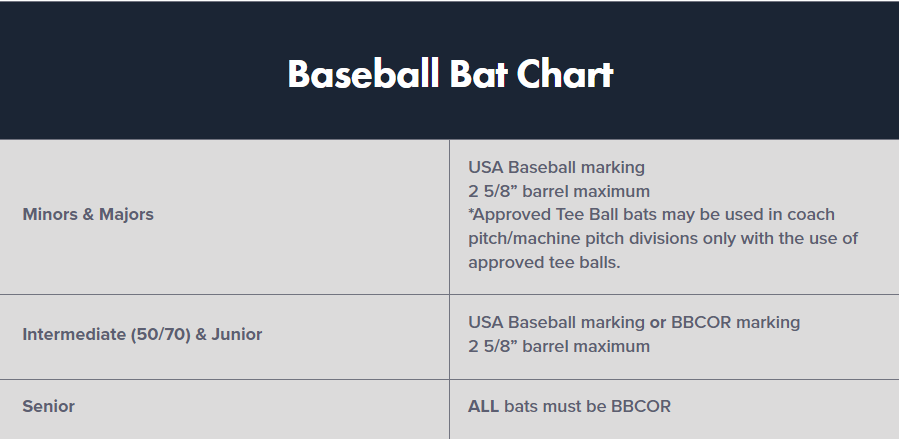899x439 pixels.
Task: Click the Baseball Bat Chart heading
Action: click(x=450, y=74)
